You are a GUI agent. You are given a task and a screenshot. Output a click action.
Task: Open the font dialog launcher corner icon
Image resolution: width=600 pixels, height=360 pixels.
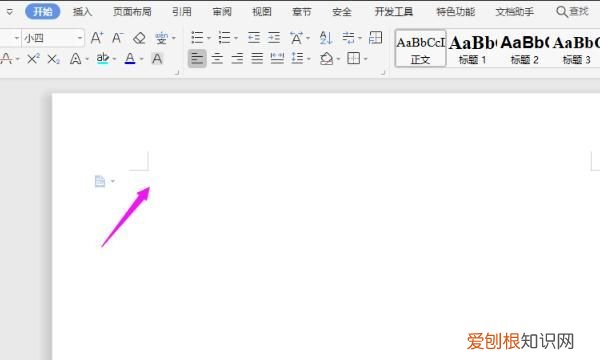click(177, 72)
